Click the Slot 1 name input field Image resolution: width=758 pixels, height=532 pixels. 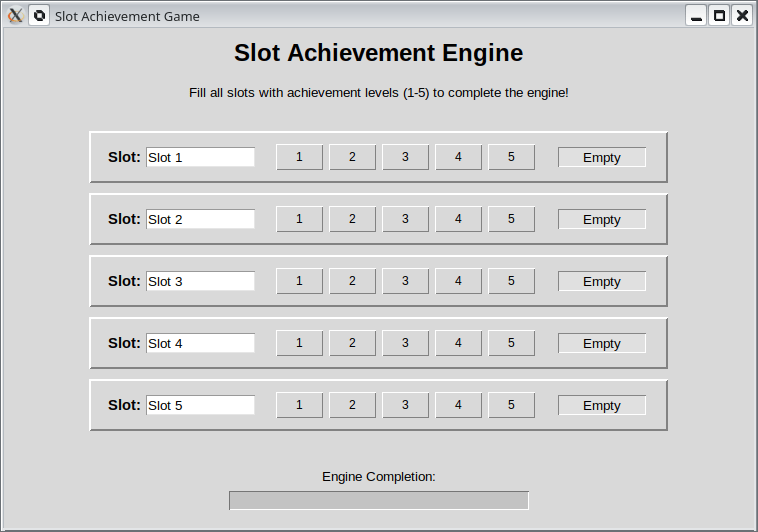200,157
